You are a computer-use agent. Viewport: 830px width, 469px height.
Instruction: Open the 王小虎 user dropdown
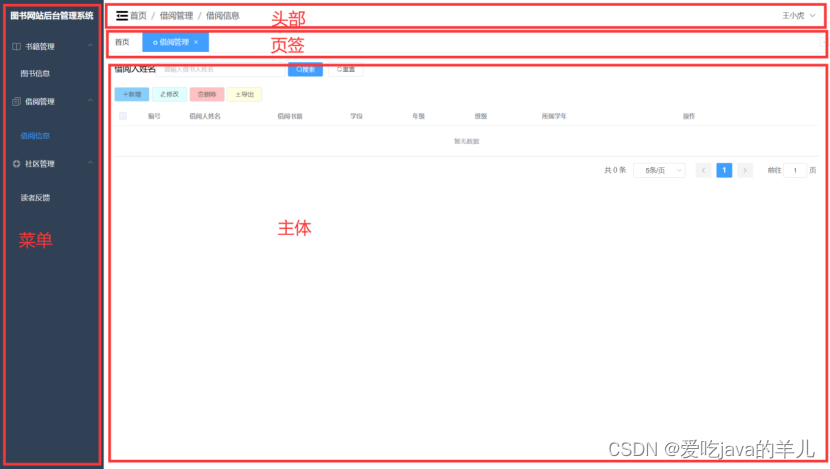click(x=799, y=16)
